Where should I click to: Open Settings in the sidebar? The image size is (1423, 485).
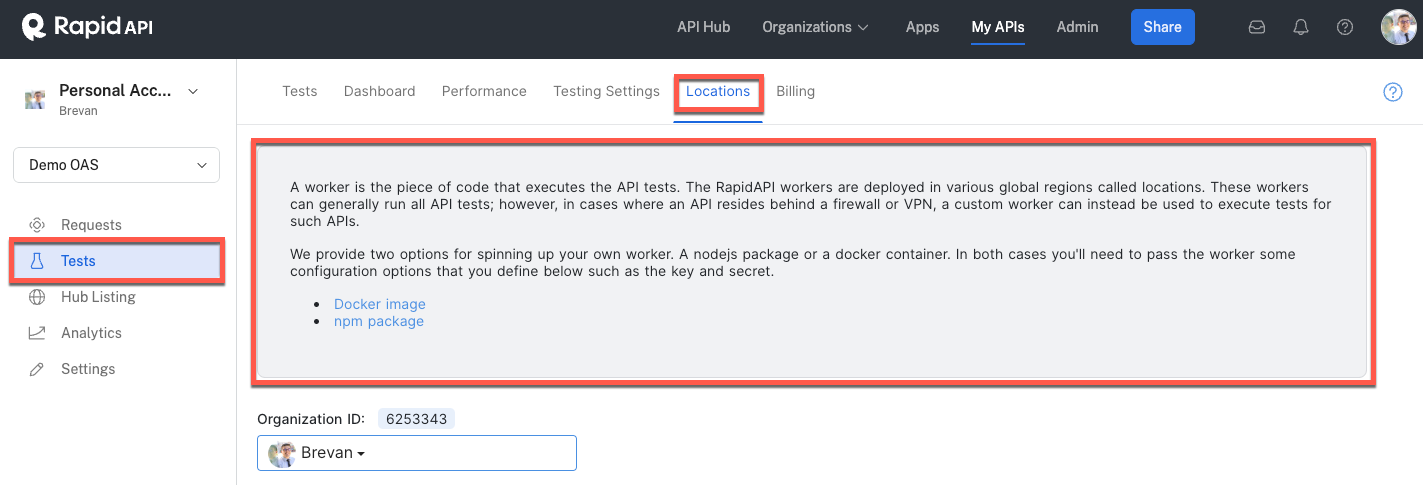[x=88, y=369]
